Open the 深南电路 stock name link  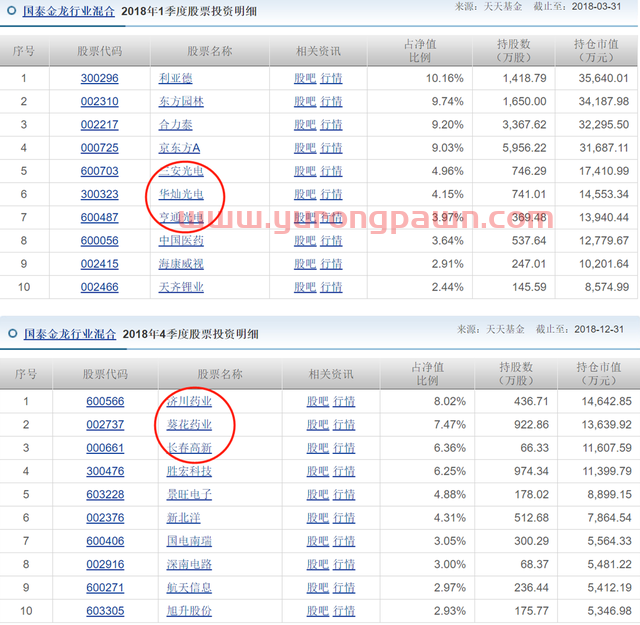[189, 564]
